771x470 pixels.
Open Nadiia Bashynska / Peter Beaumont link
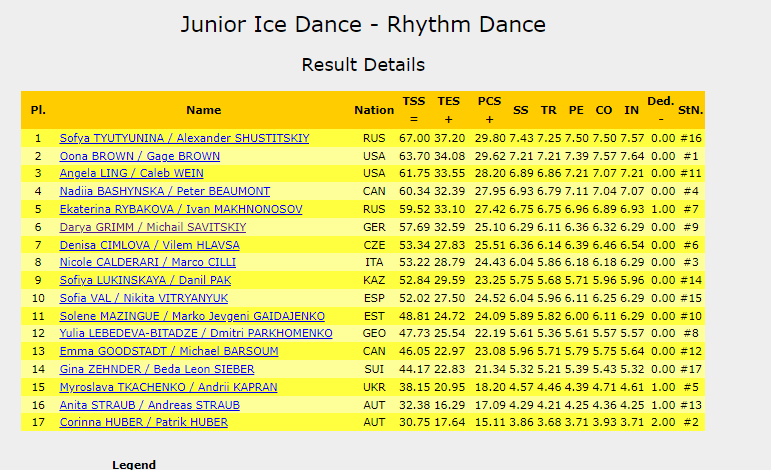[165, 191]
